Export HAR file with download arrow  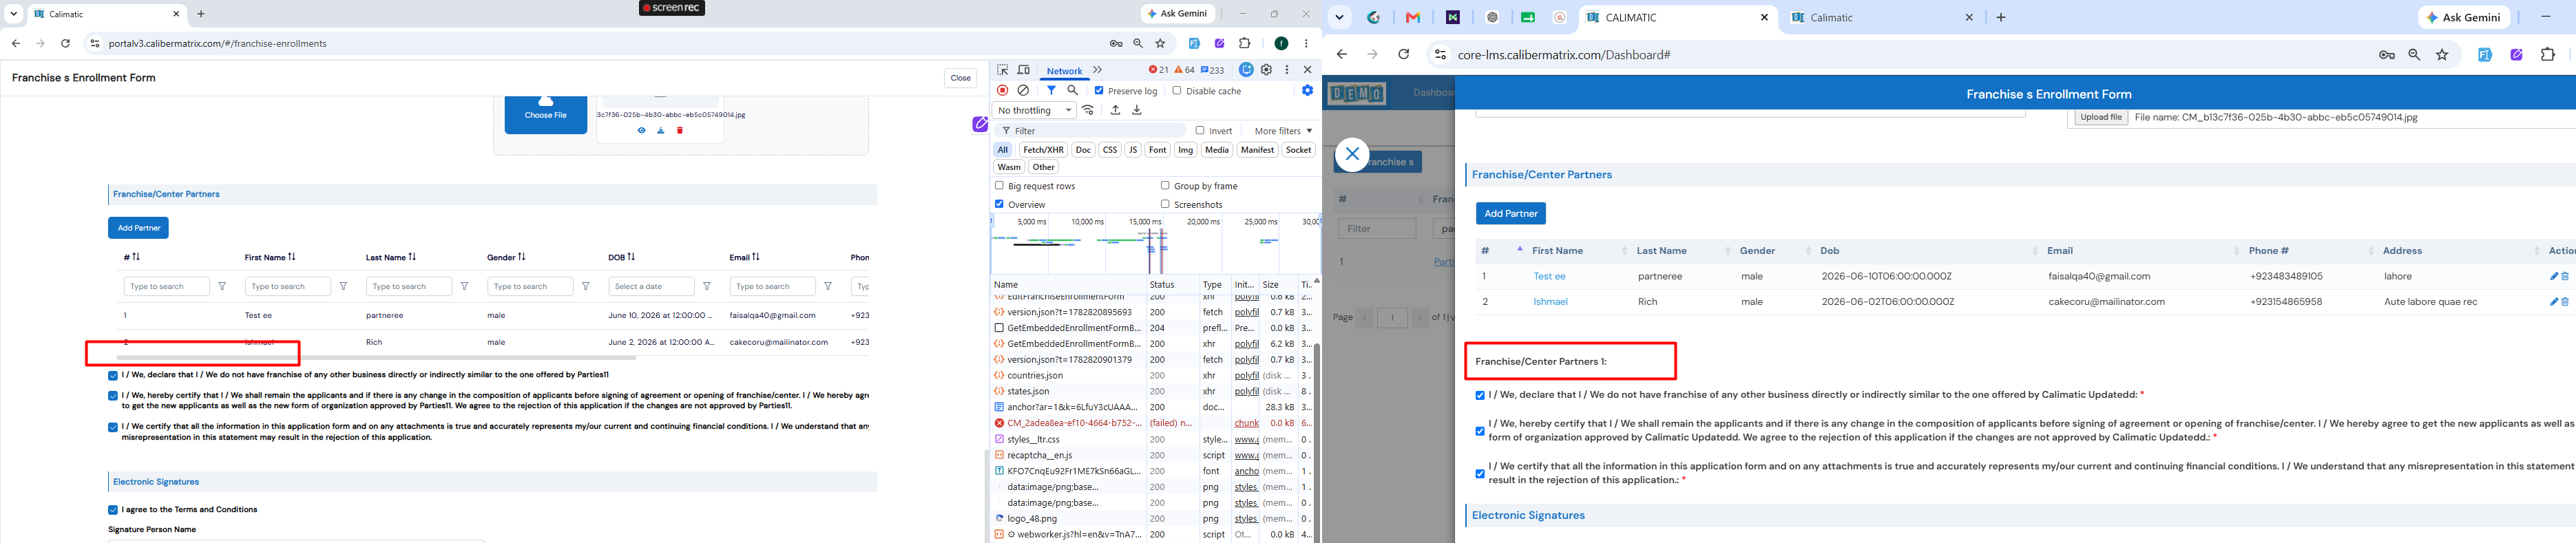[x=1137, y=110]
